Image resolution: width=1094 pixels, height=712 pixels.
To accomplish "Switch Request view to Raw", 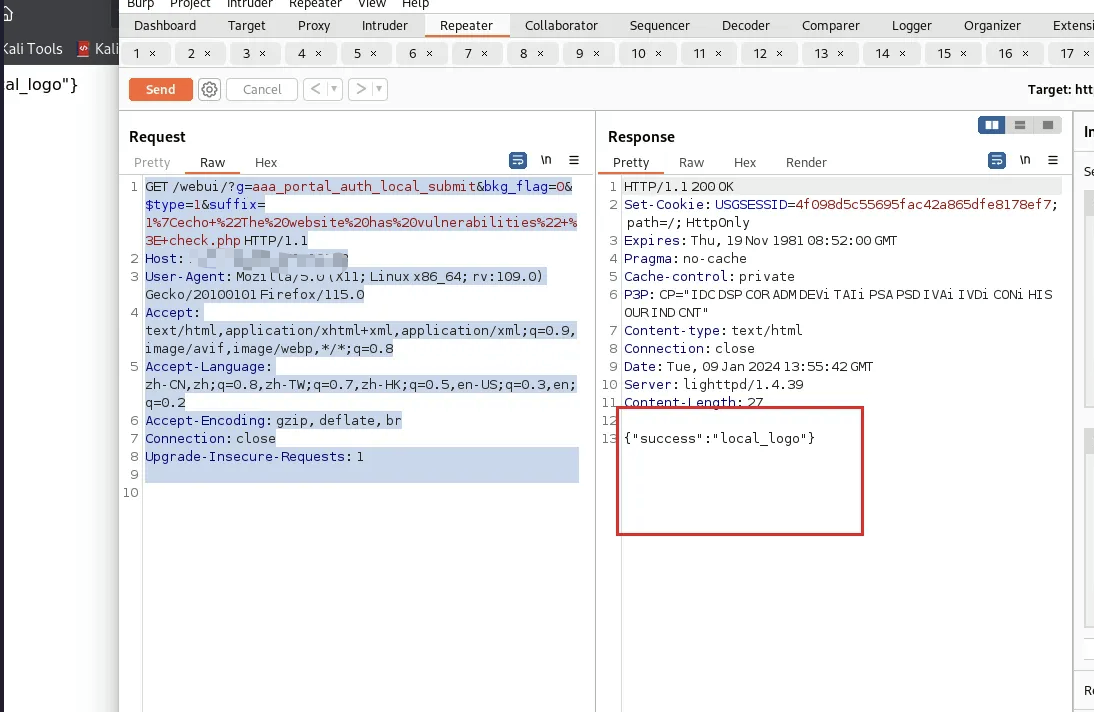I will [212, 163].
